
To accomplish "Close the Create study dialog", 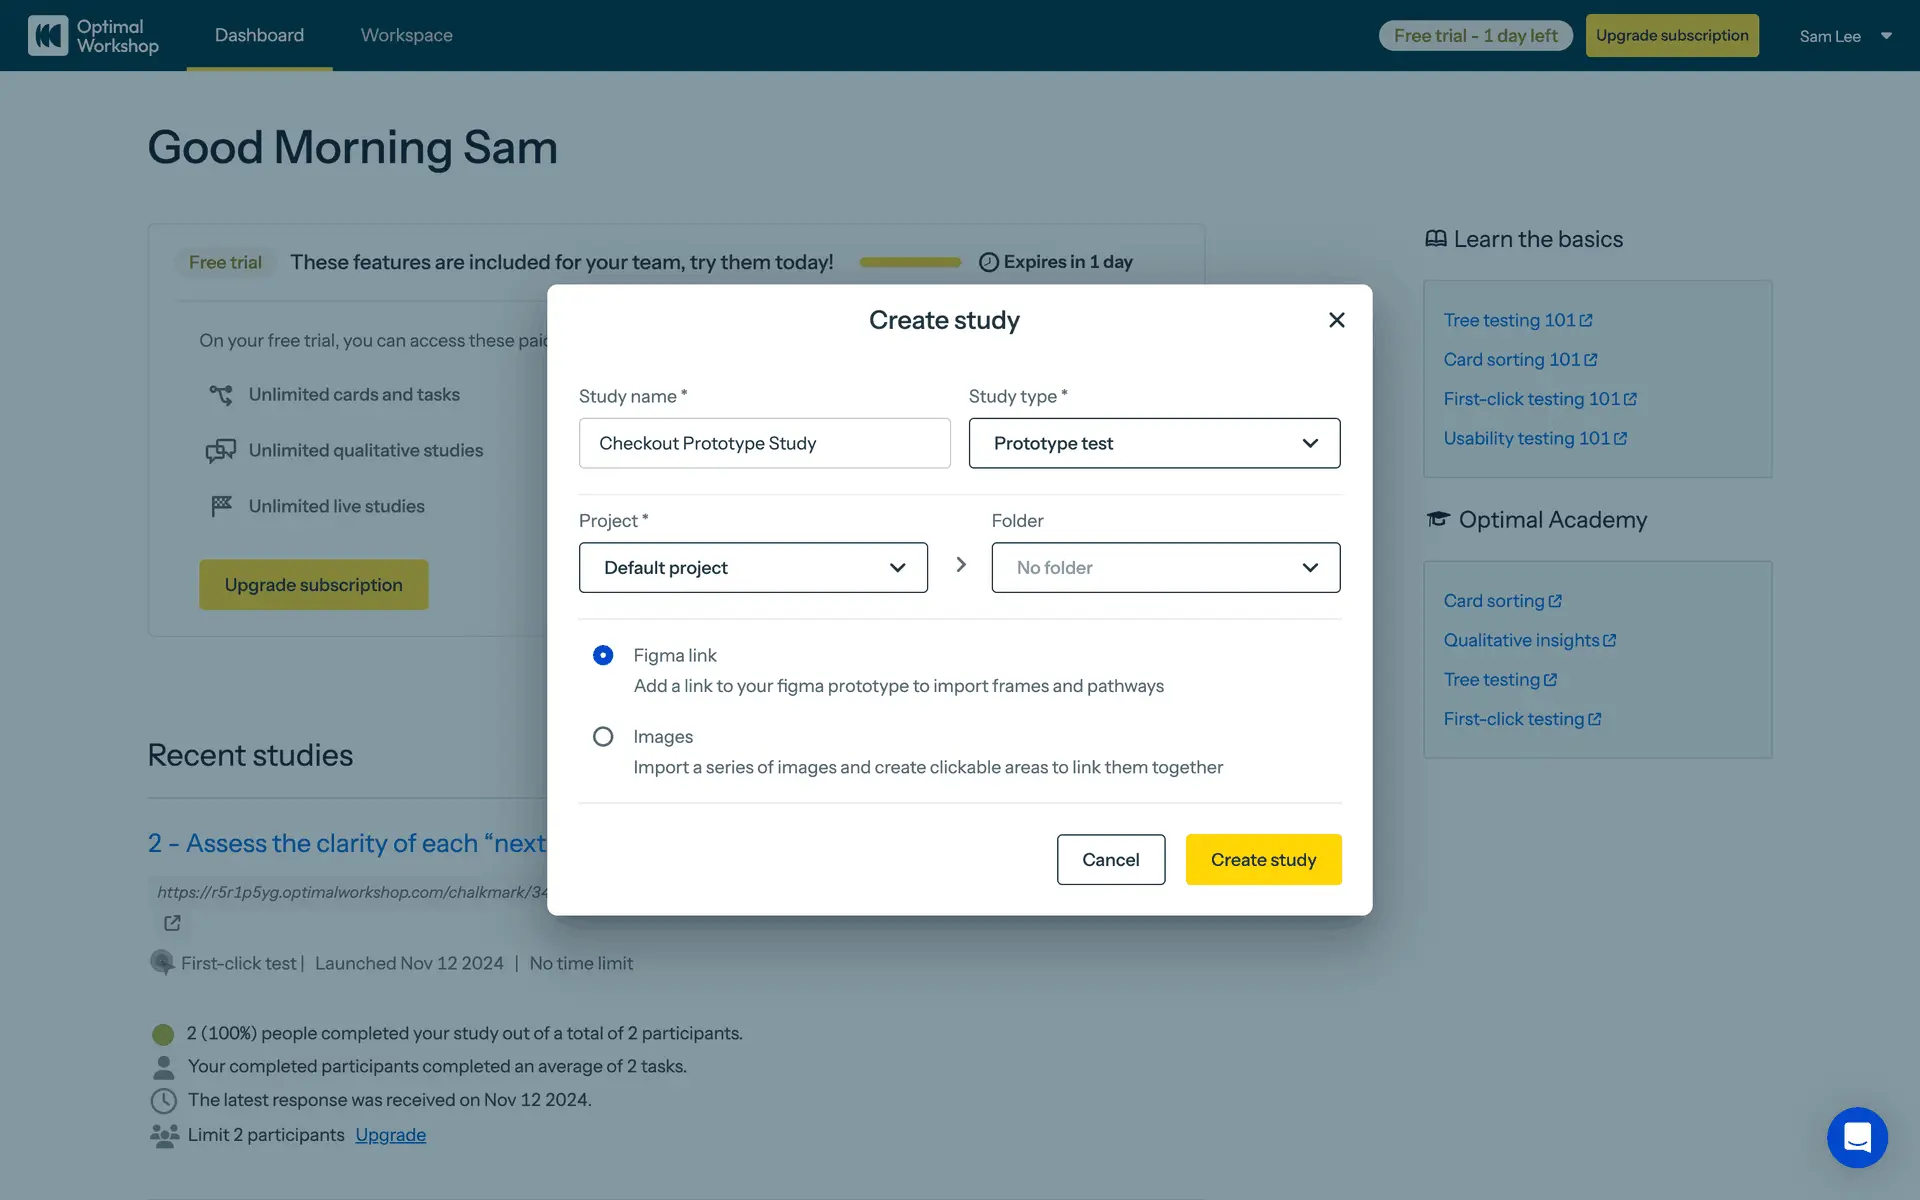I will click(1336, 320).
